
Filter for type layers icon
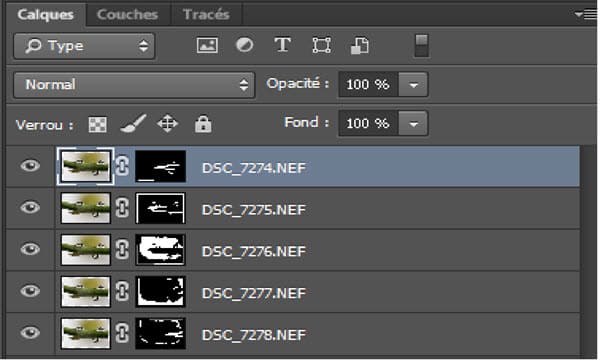[282, 45]
